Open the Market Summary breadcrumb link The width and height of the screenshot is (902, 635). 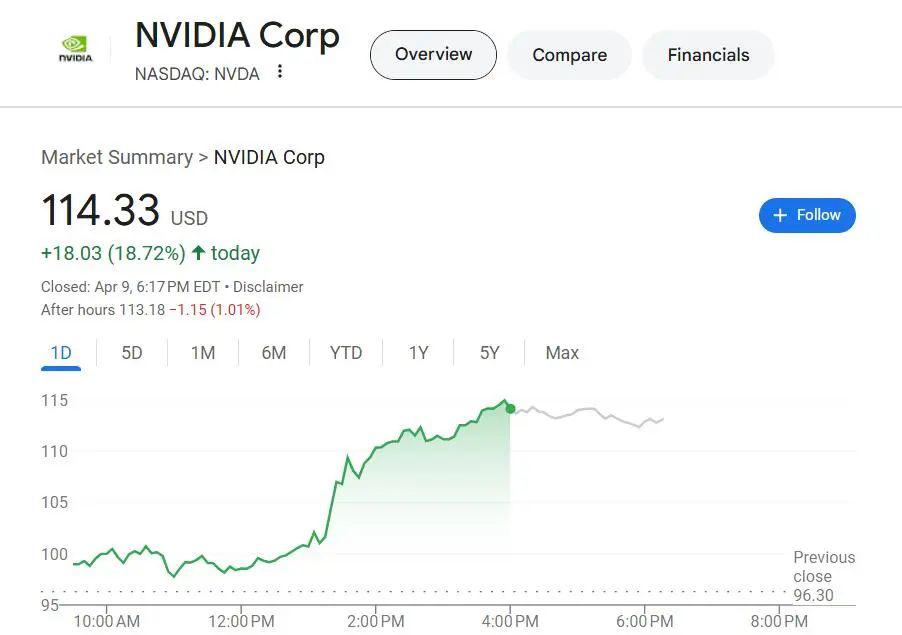pyautogui.click(x=117, y=157)
